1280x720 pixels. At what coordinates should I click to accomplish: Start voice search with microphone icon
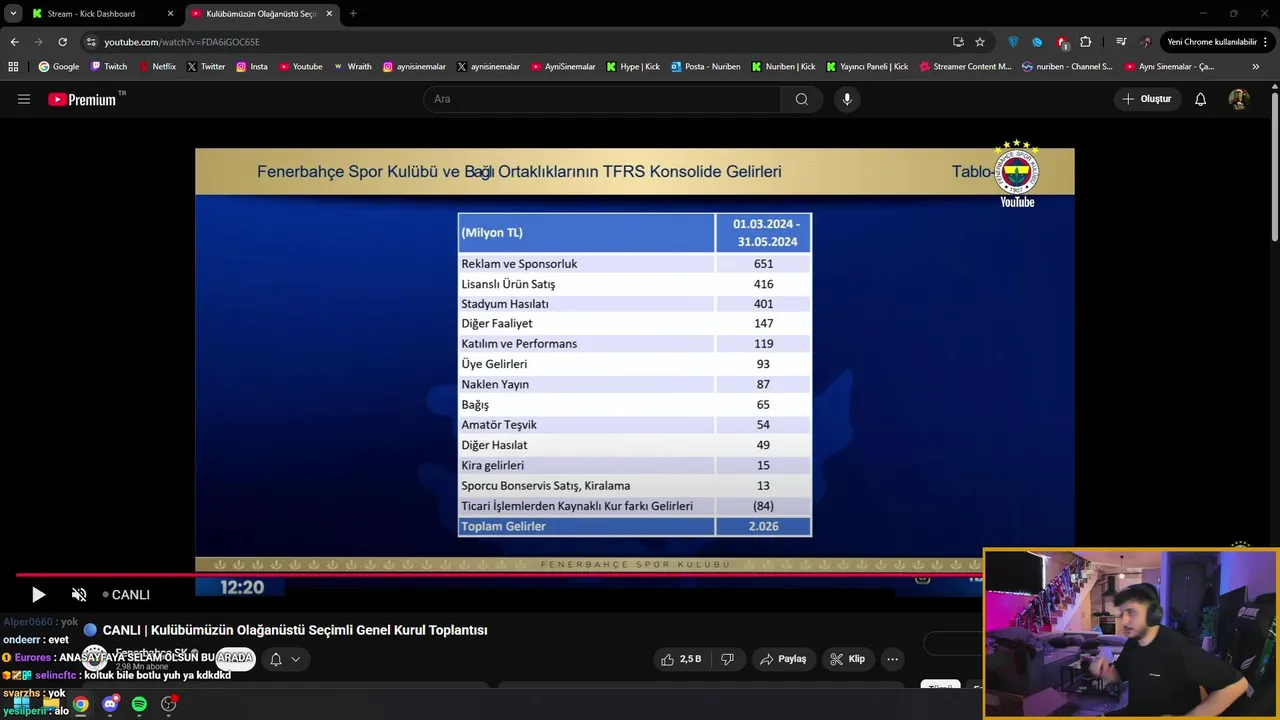pyautogui.click(x=847, y=99)
